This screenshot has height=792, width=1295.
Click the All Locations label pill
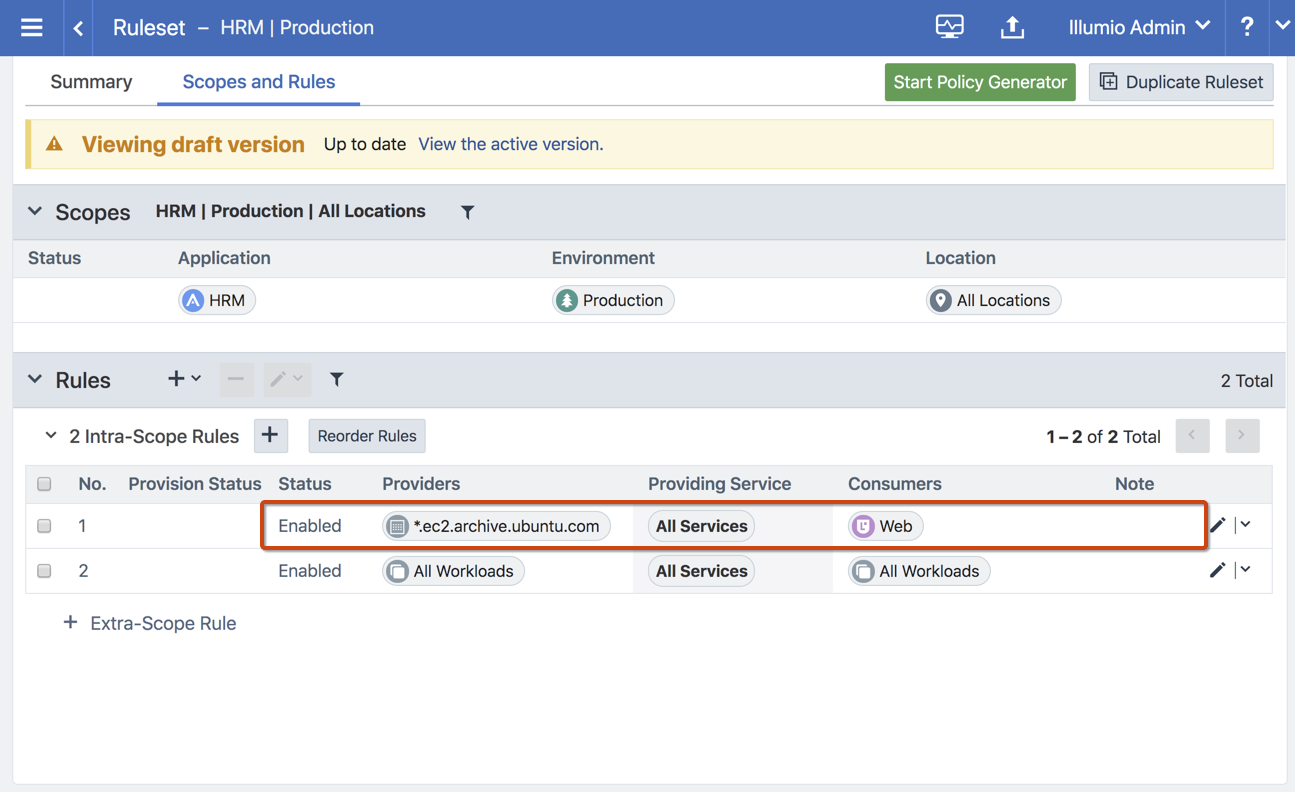click(x=993, y=300)
